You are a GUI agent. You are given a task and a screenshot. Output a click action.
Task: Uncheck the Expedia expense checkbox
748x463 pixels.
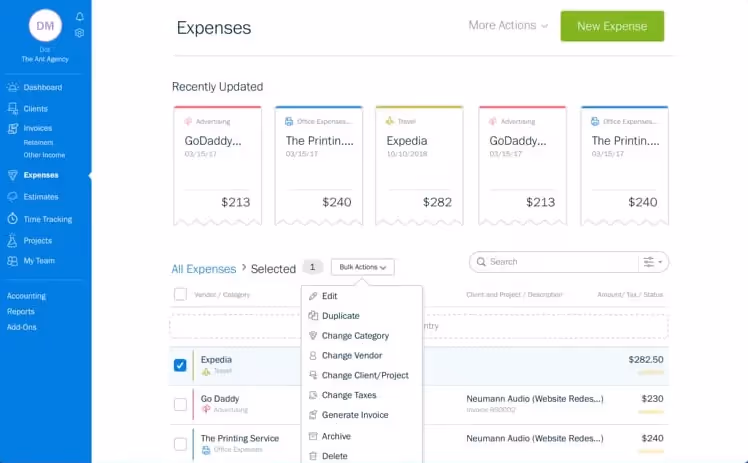[x=180, y=365]
